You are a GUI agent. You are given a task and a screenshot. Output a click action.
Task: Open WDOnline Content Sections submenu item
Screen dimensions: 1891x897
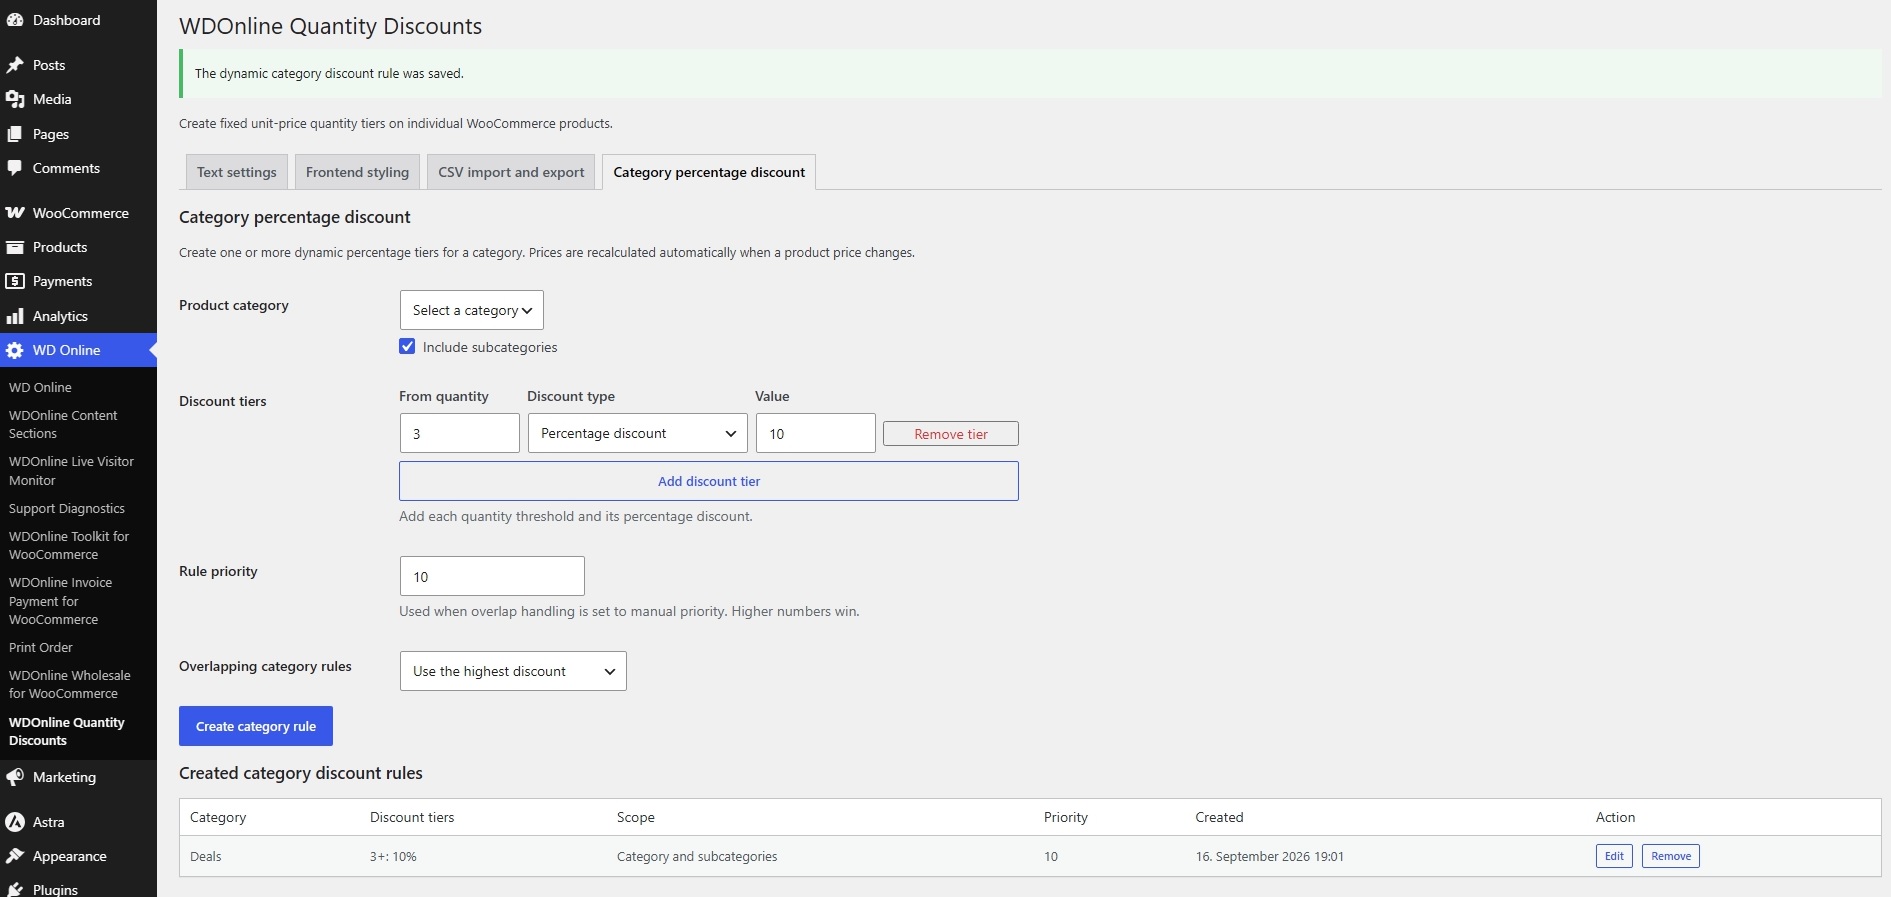(x=63, y=424)
